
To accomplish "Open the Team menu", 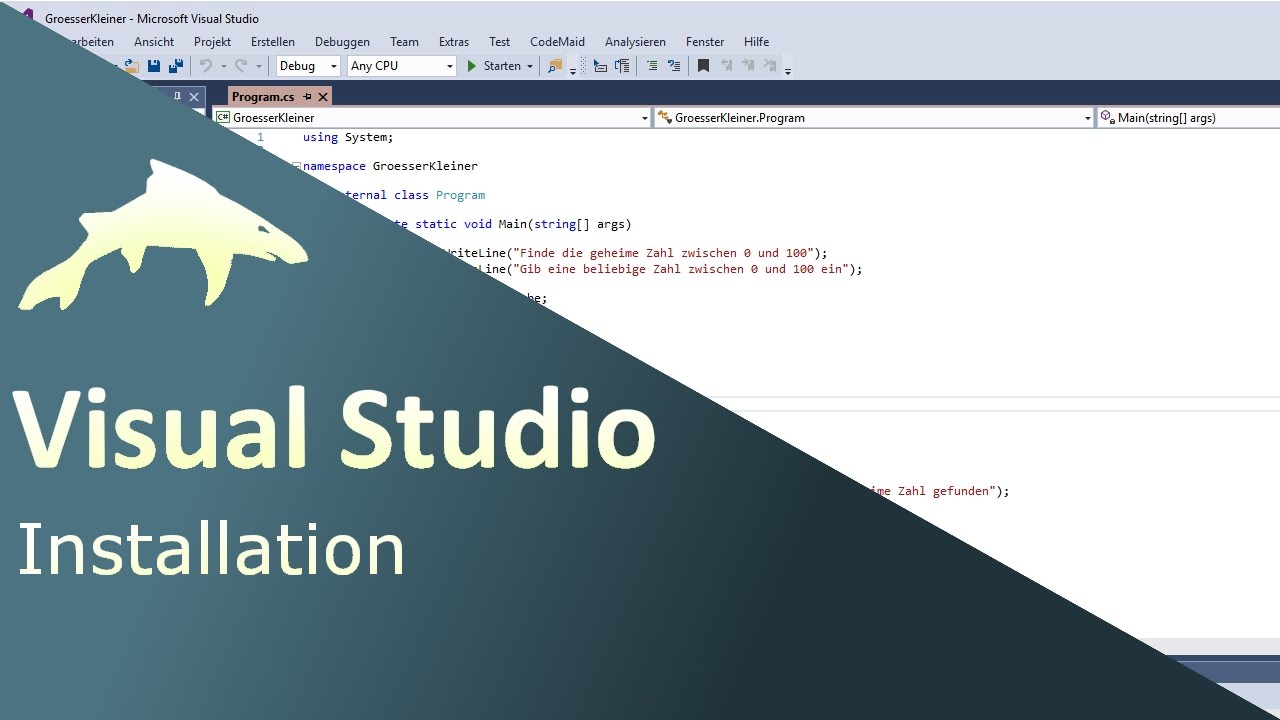I will pos(404,42).
